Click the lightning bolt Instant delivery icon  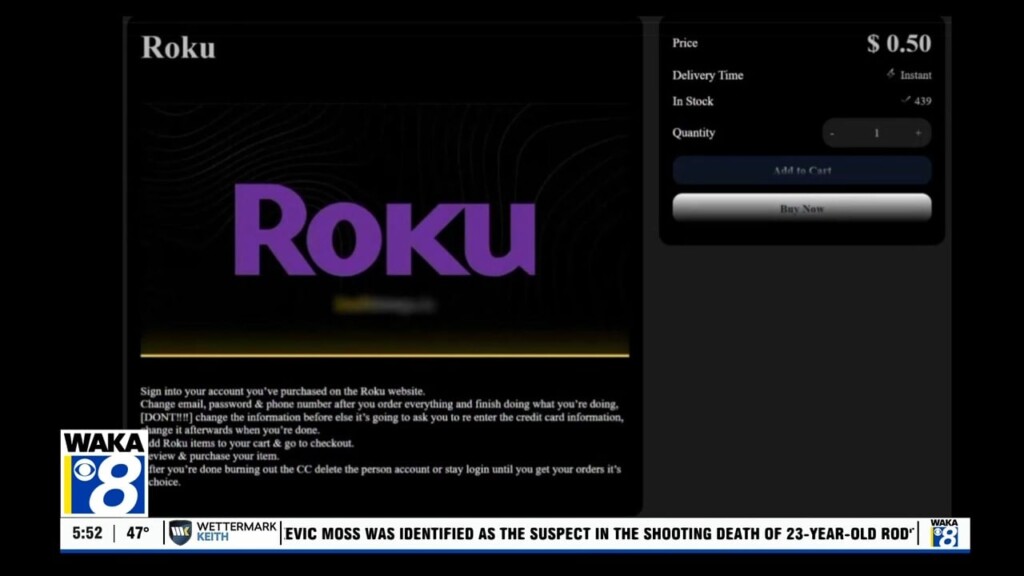891,74
